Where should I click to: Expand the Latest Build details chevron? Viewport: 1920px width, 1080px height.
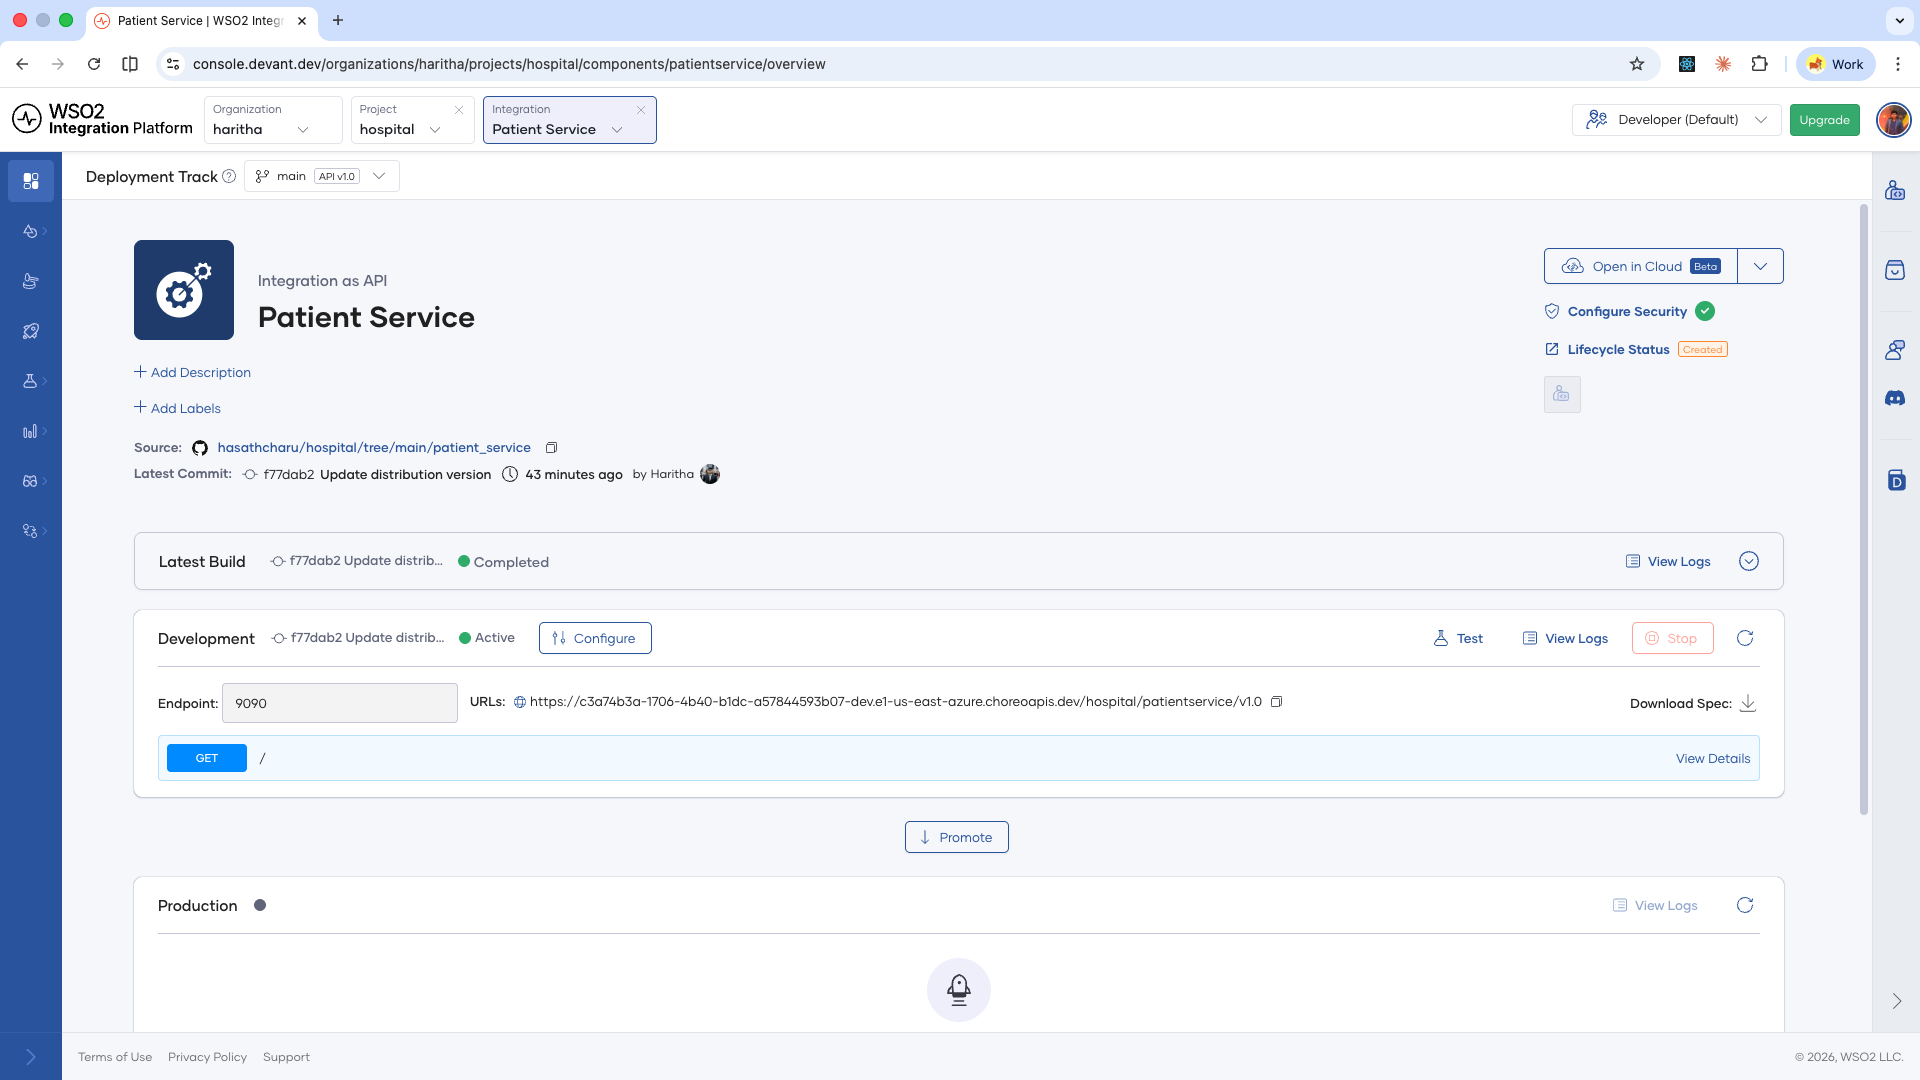(1749, 561)
